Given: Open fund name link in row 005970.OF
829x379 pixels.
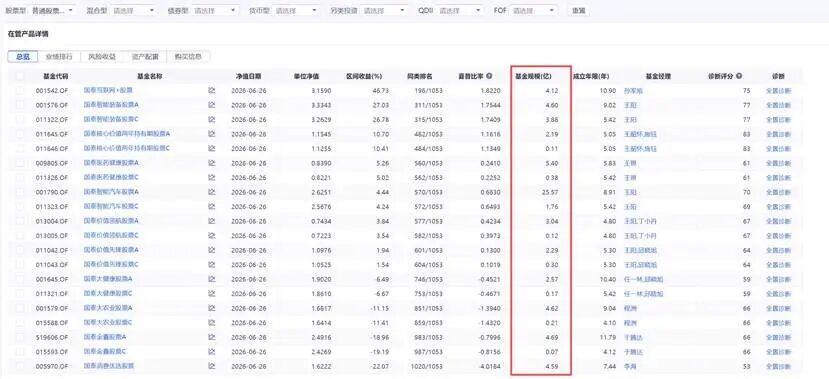Looking at the screenshot, I should point(109,366).
